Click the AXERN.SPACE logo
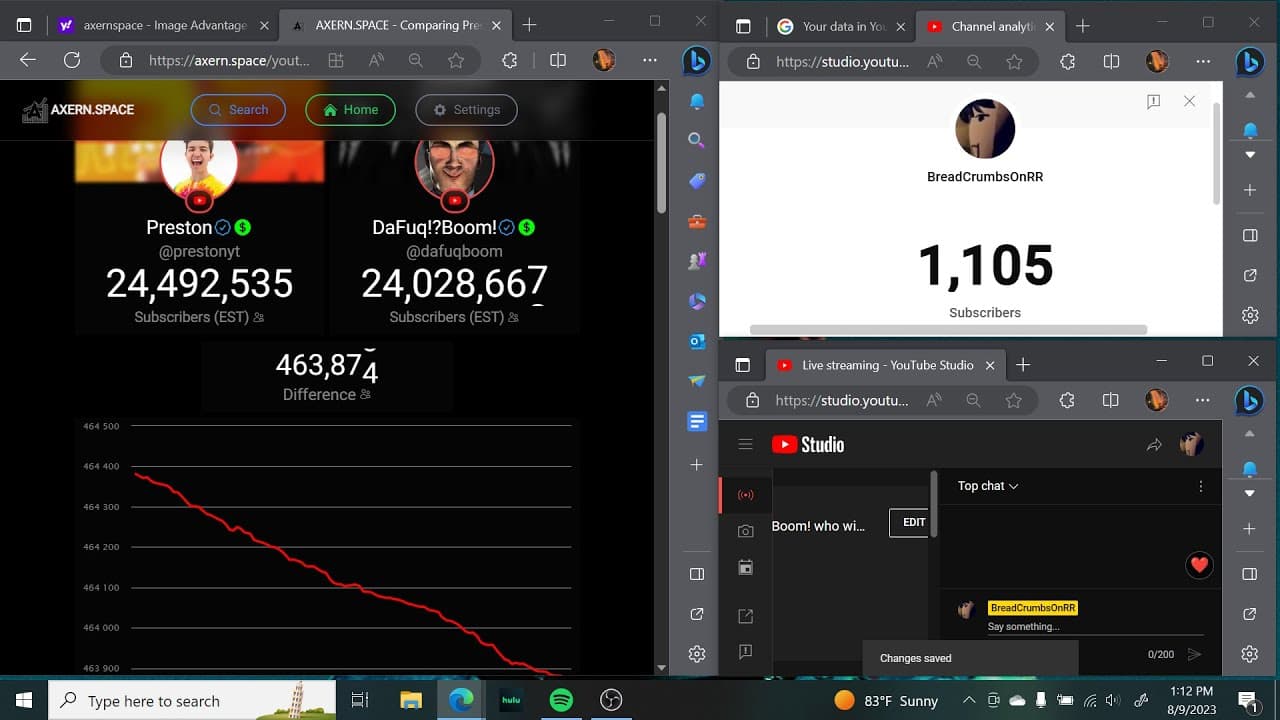1280x720 pixels. click(78, 110)
